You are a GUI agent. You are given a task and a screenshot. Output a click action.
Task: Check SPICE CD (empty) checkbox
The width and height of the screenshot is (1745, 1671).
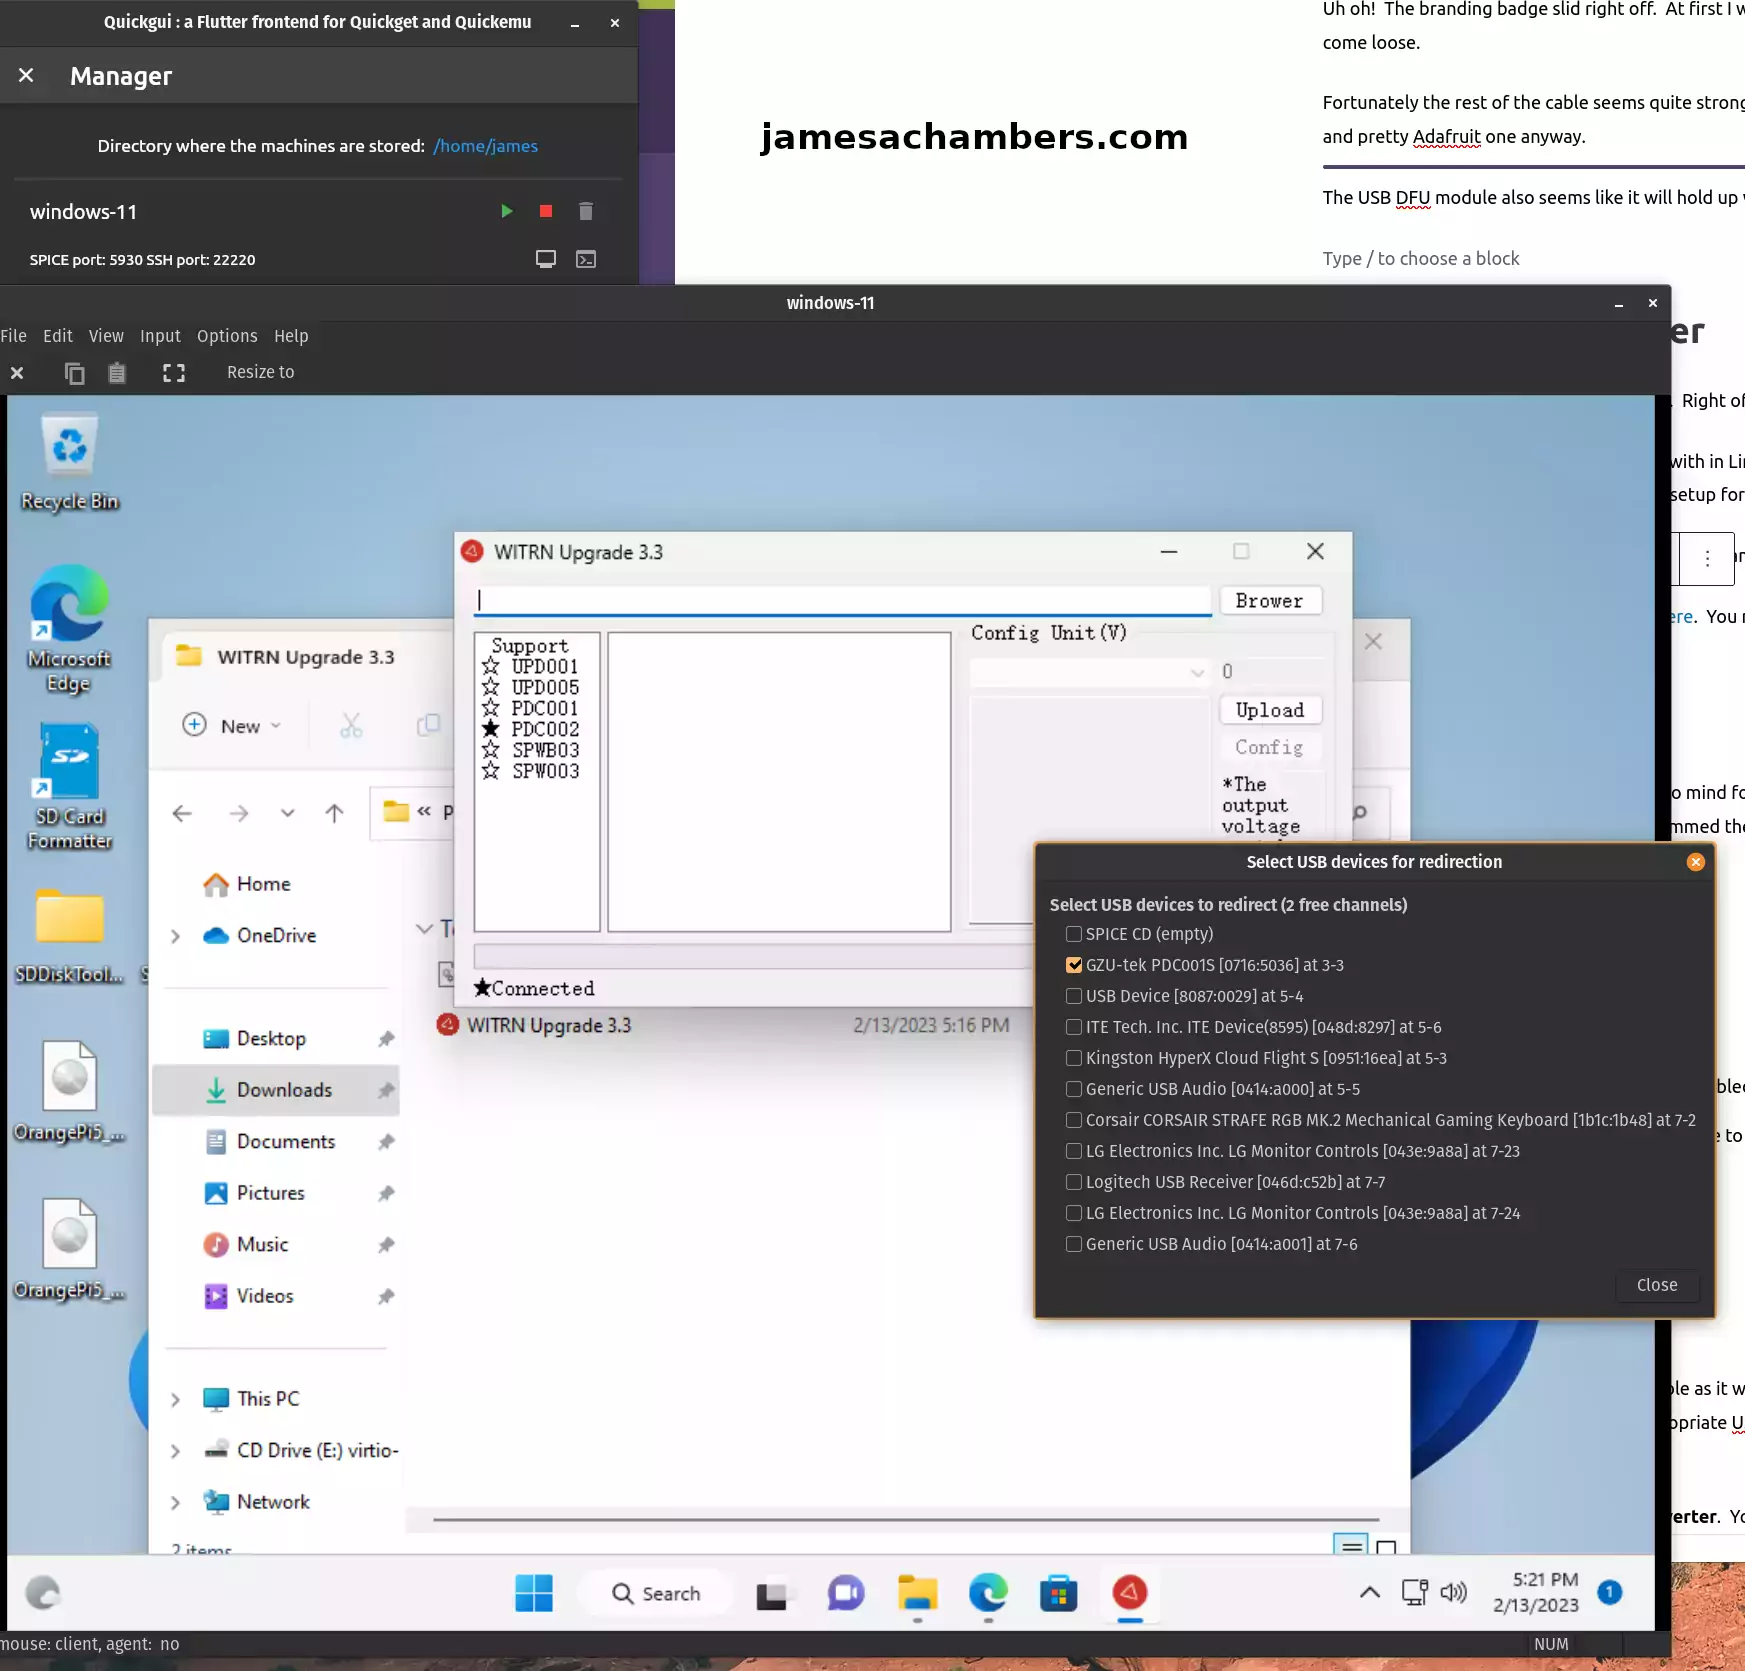(1074, 934)
